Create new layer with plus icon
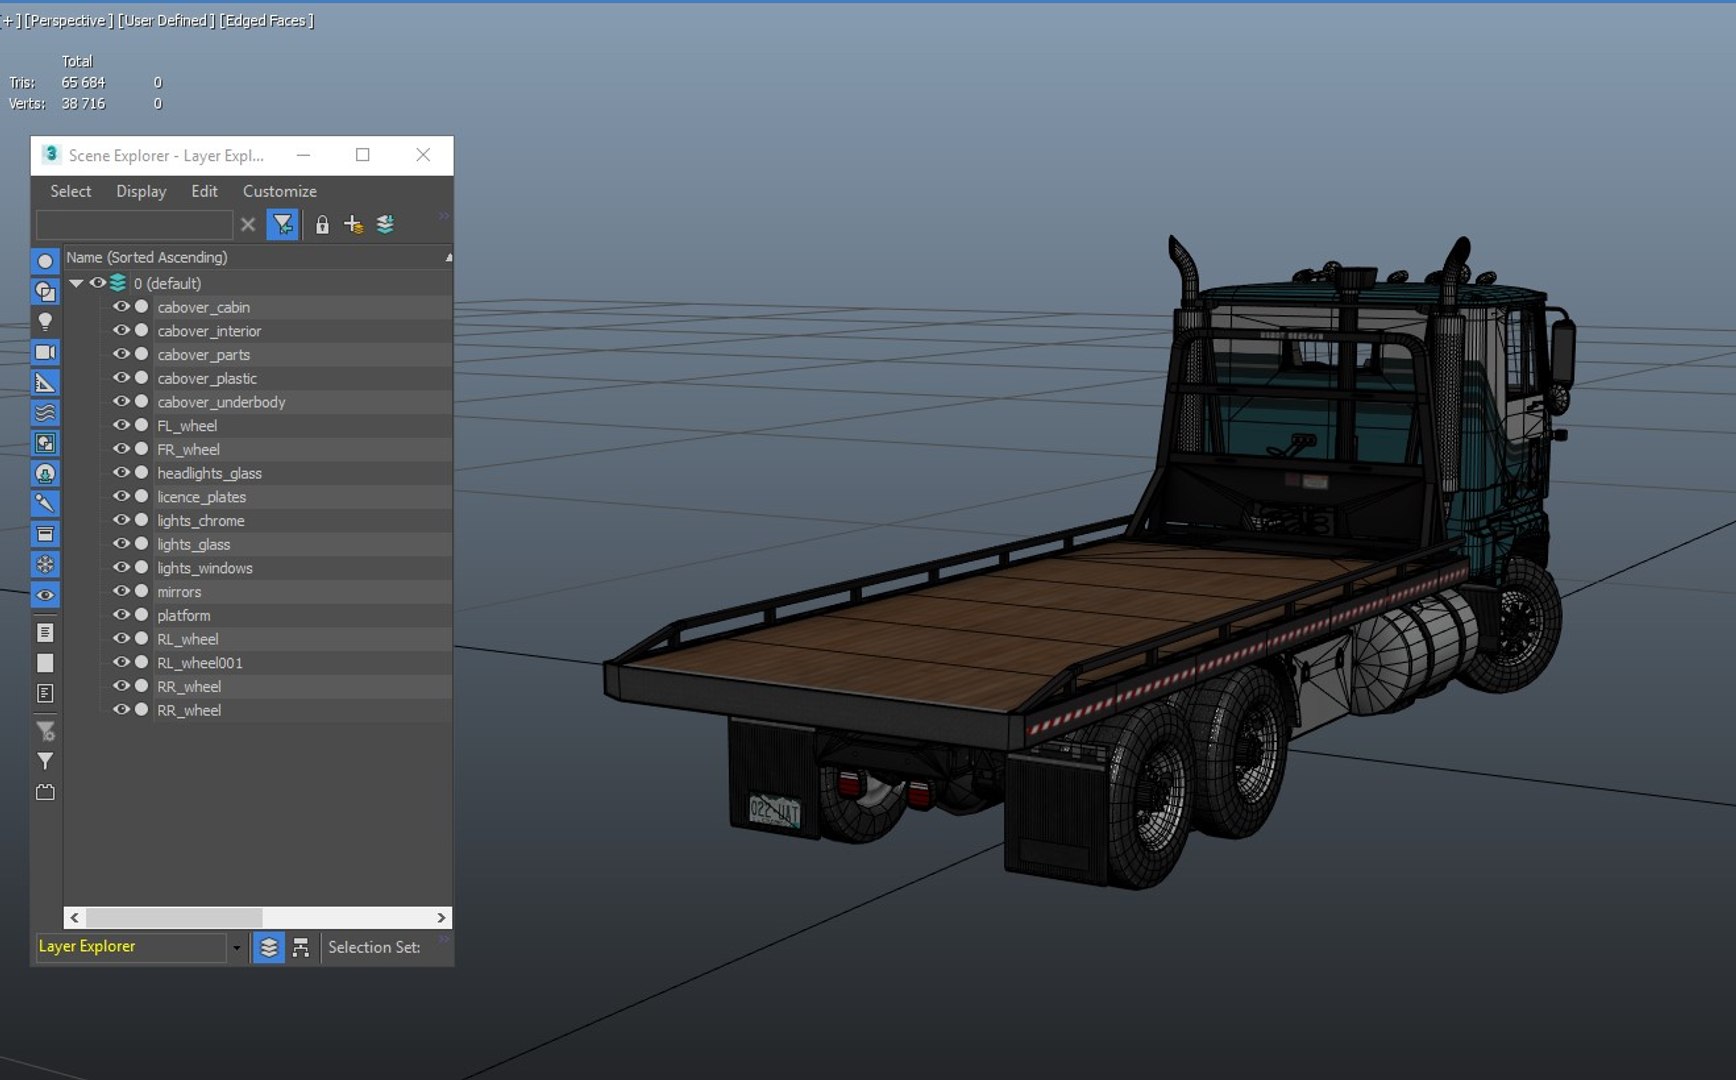 click(x=353, y=225)
